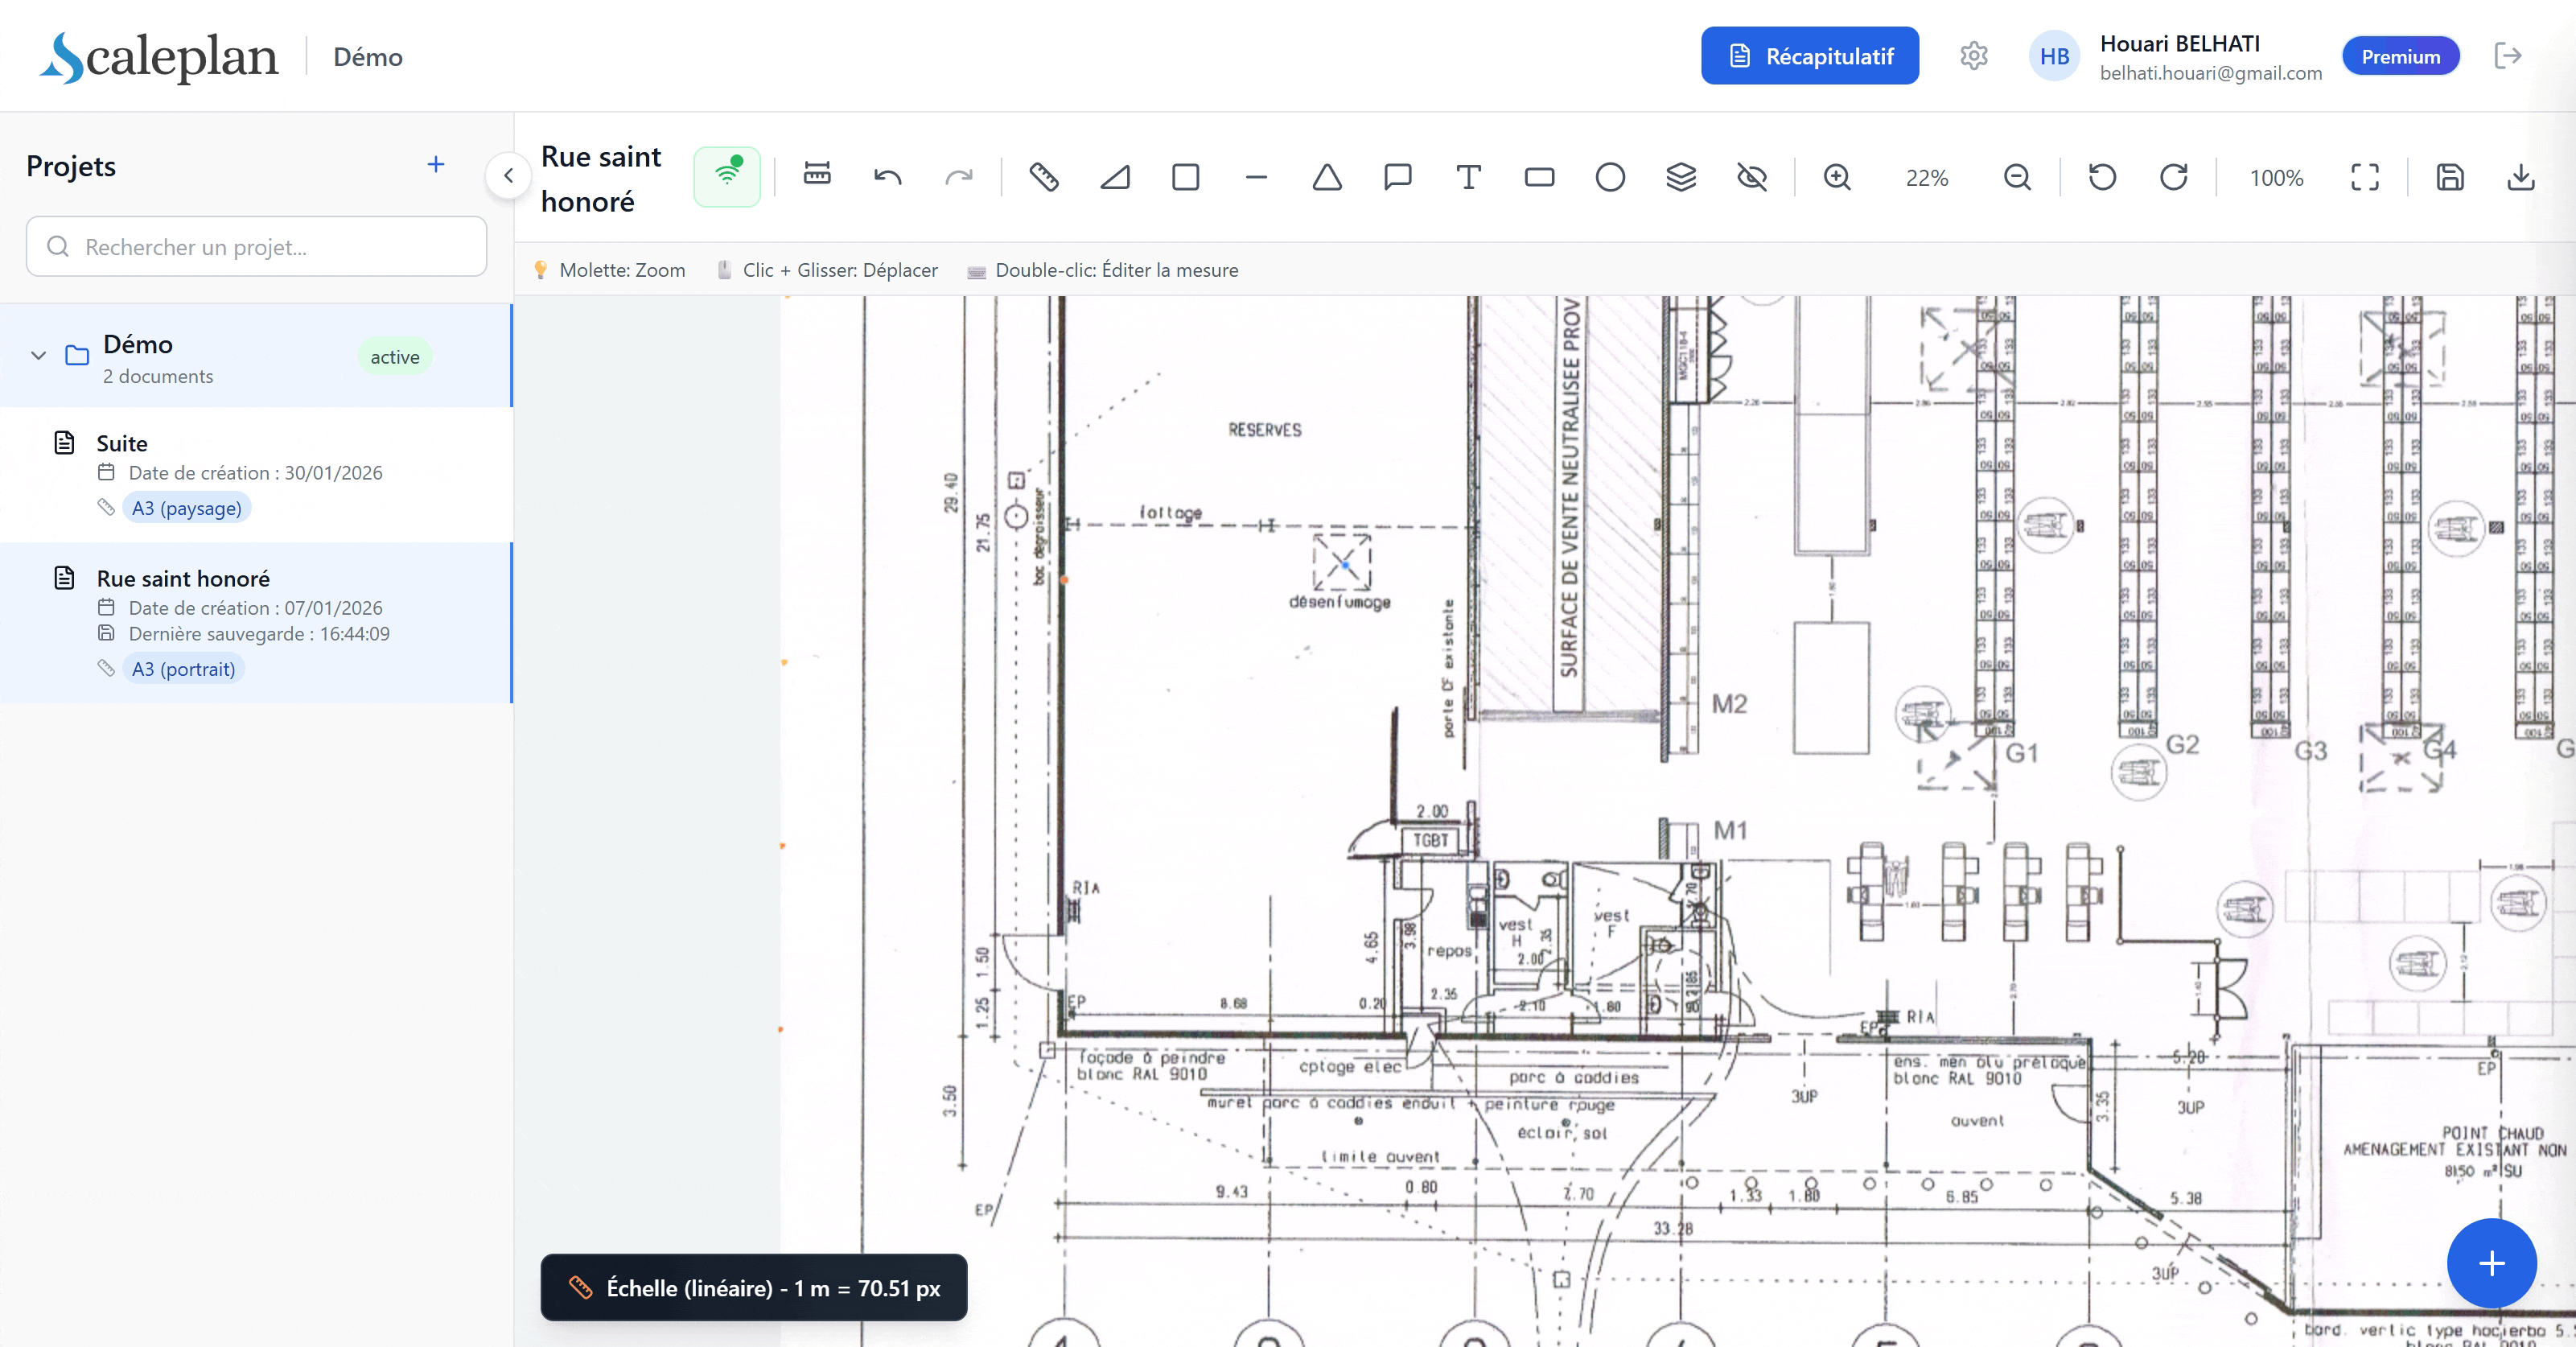
Task: Click the project search field
Action: 256,246
